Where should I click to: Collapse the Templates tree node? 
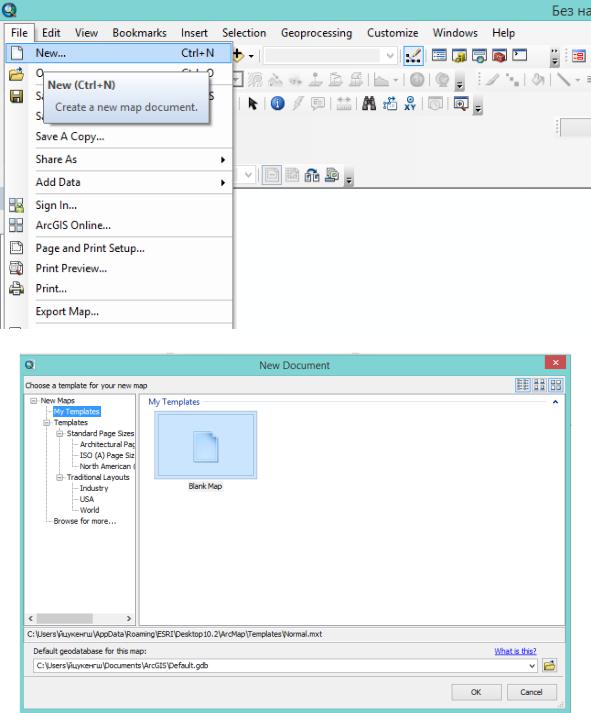click(x=47, y=422)
